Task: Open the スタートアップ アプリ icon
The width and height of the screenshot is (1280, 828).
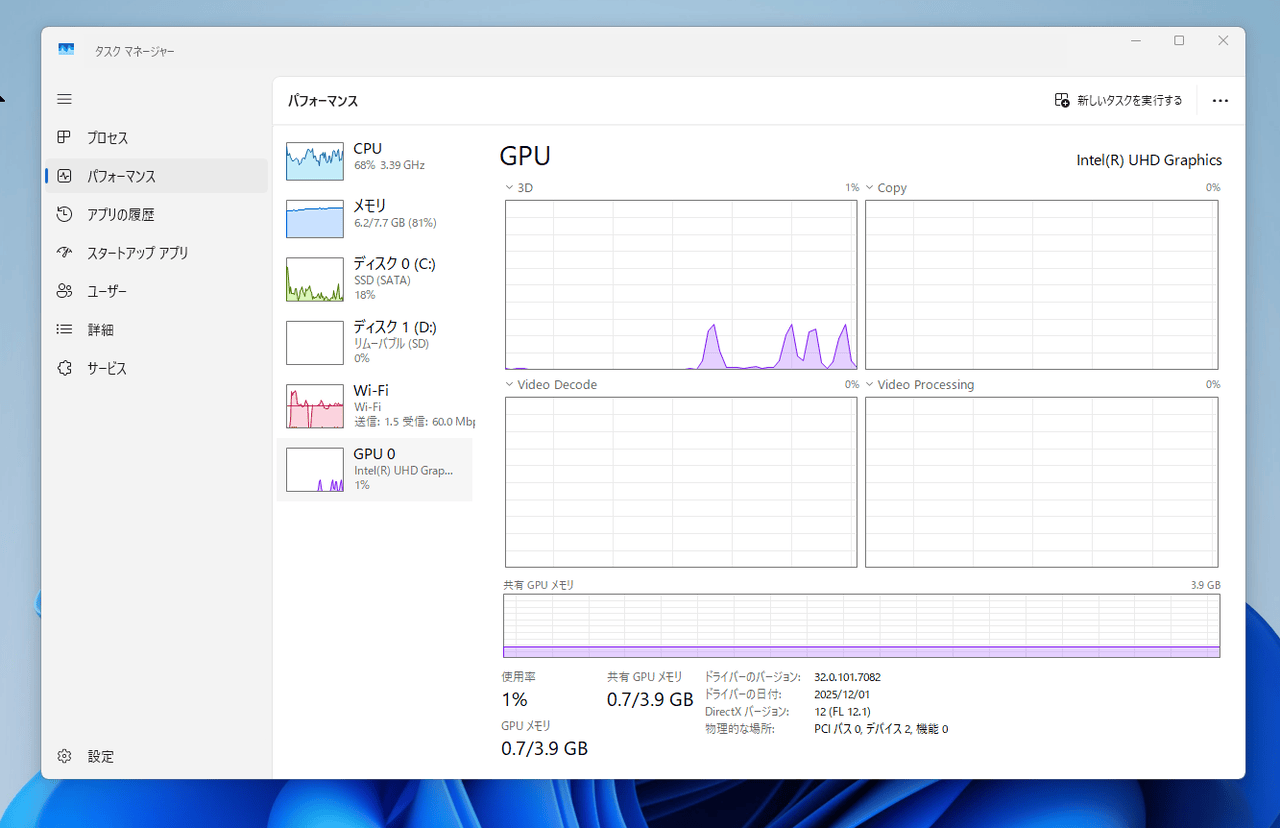Action: coord(65,253)
